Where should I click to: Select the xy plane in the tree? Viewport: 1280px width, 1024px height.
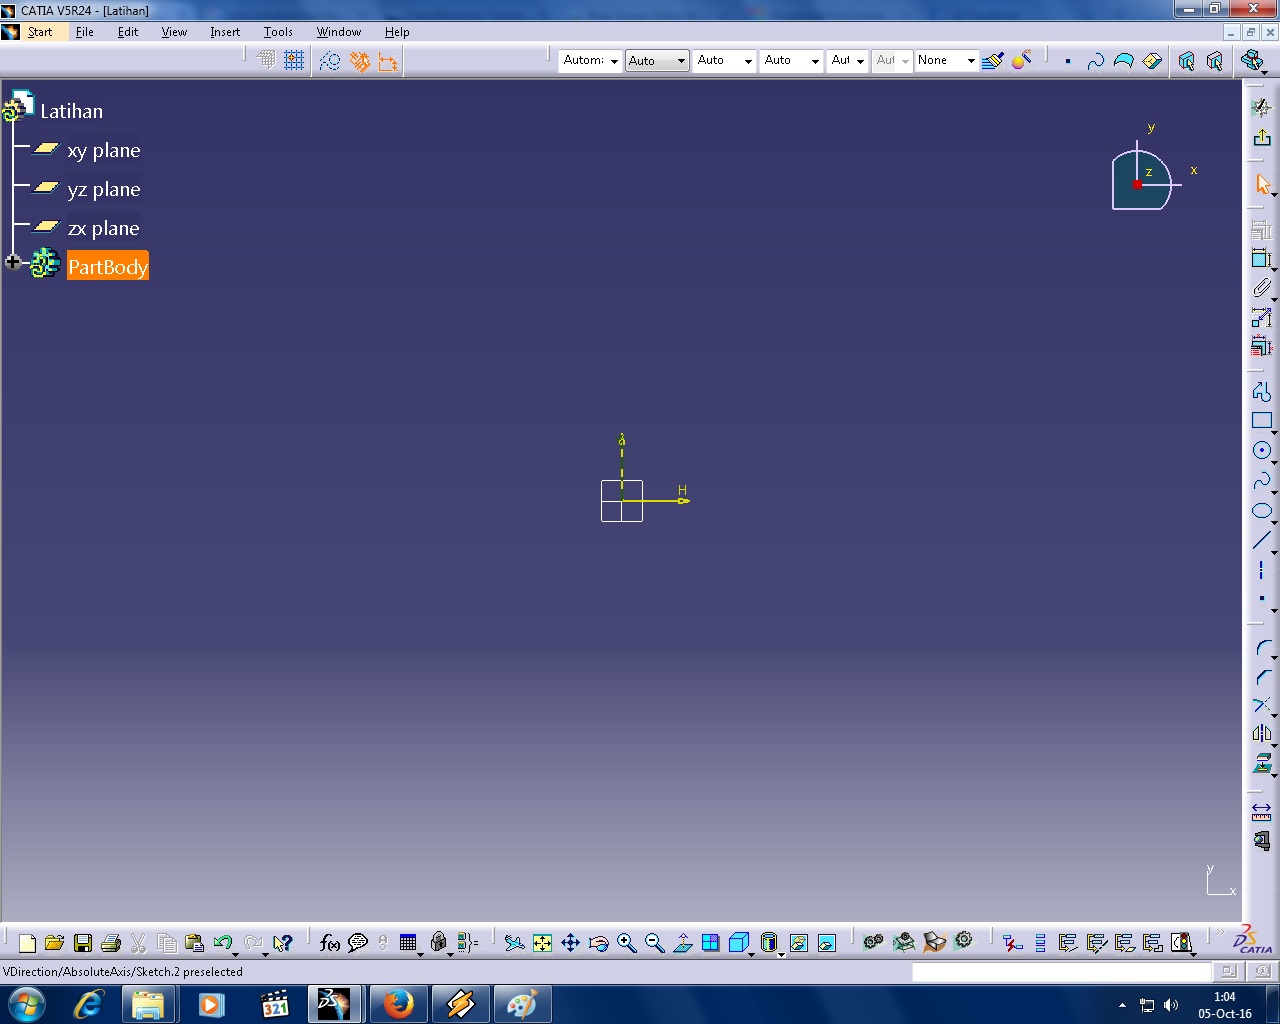point(104,150)
